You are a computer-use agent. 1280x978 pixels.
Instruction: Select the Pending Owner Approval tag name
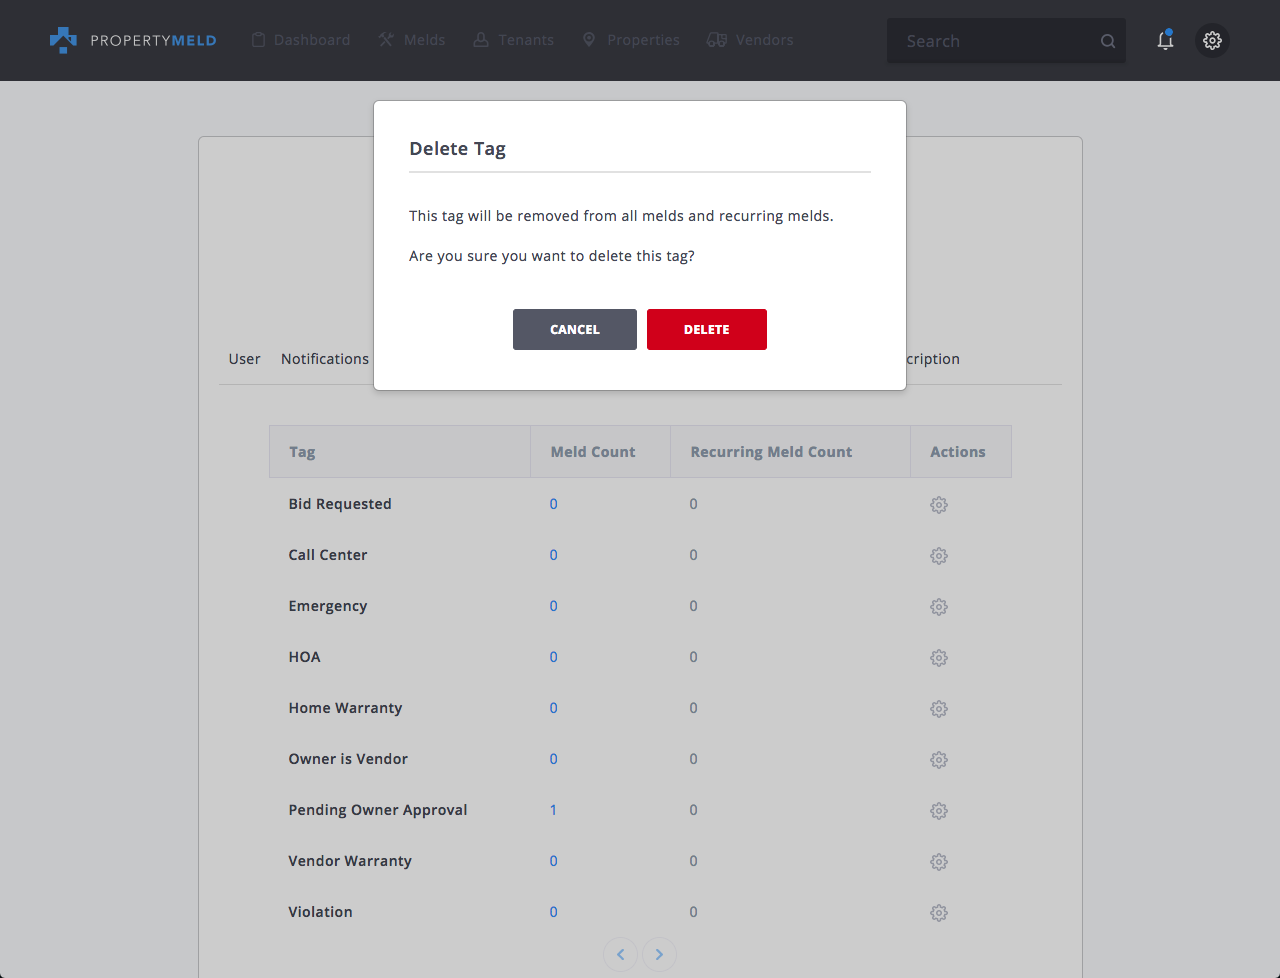pos(378,810)
